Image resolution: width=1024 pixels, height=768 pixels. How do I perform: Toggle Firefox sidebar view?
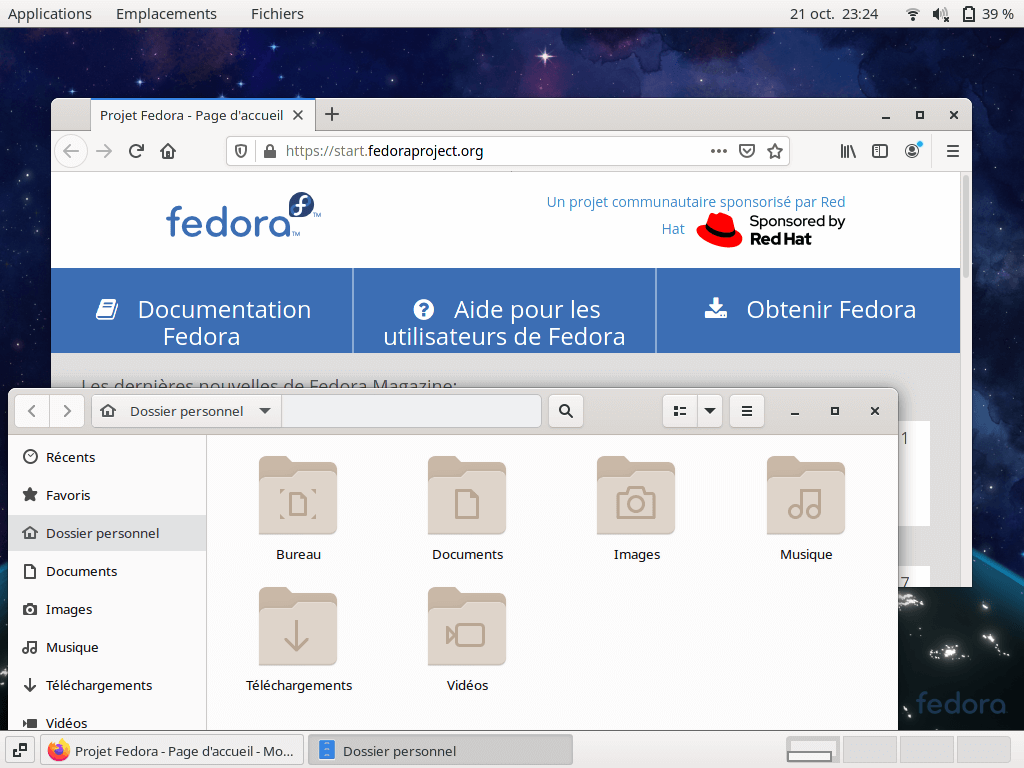tap(880, 152)
